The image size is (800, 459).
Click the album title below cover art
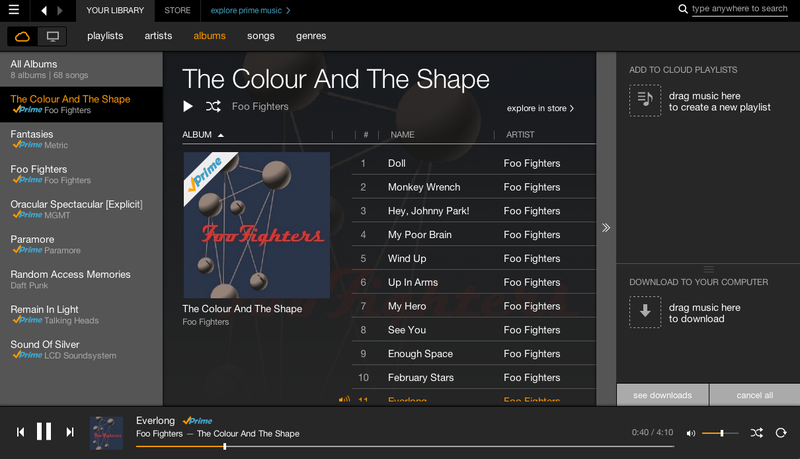coord(242,309)
